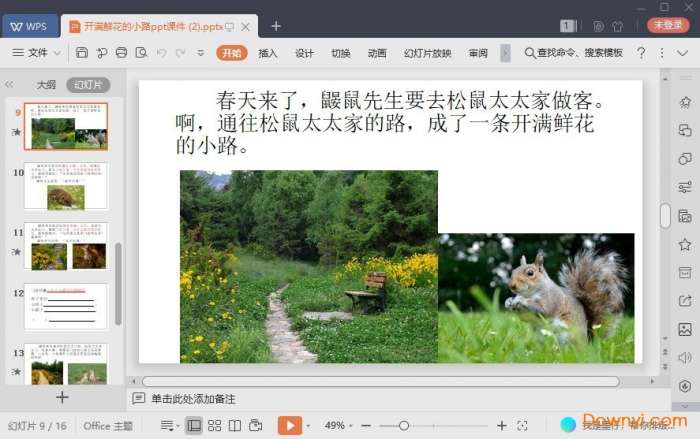Click the Undo arrow

161,53
